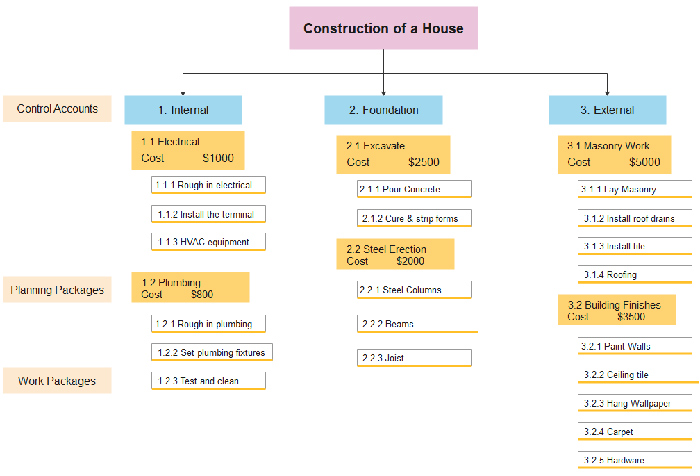This screenshot has width=700, height=476.
Task: Select the 1.1 Electrical cost box
Action: tap(187, 150)
